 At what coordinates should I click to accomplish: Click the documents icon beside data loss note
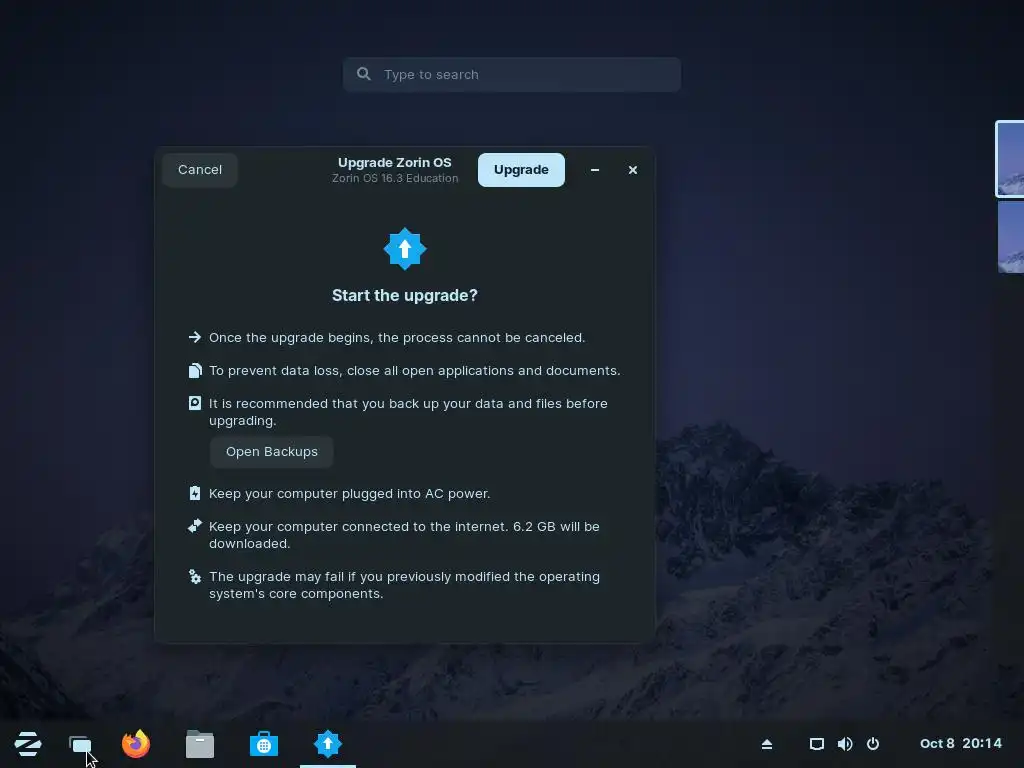[195, 371]
